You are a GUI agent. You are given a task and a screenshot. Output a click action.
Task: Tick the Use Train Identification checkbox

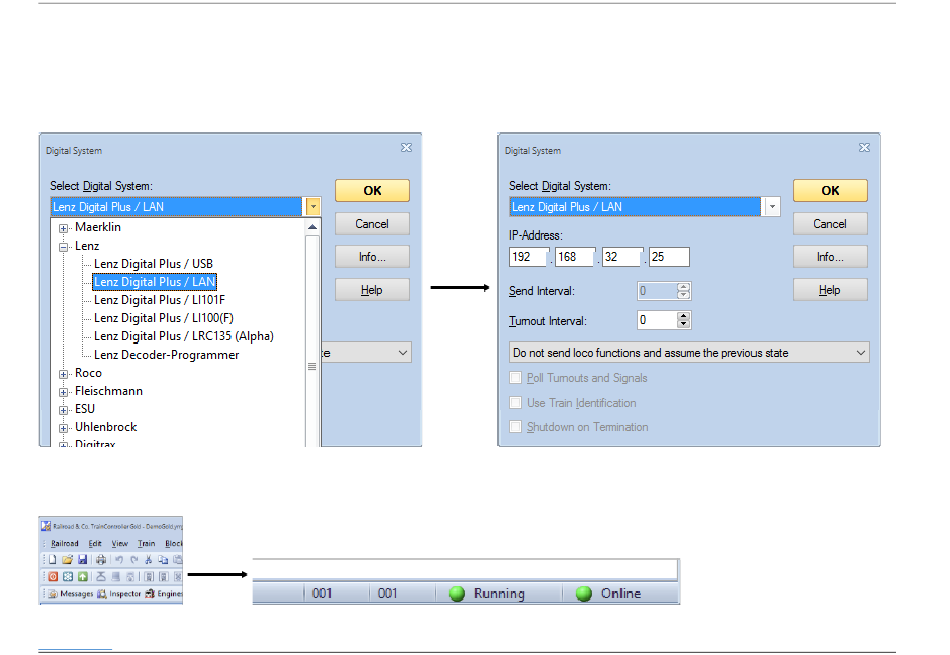point(516,403)
